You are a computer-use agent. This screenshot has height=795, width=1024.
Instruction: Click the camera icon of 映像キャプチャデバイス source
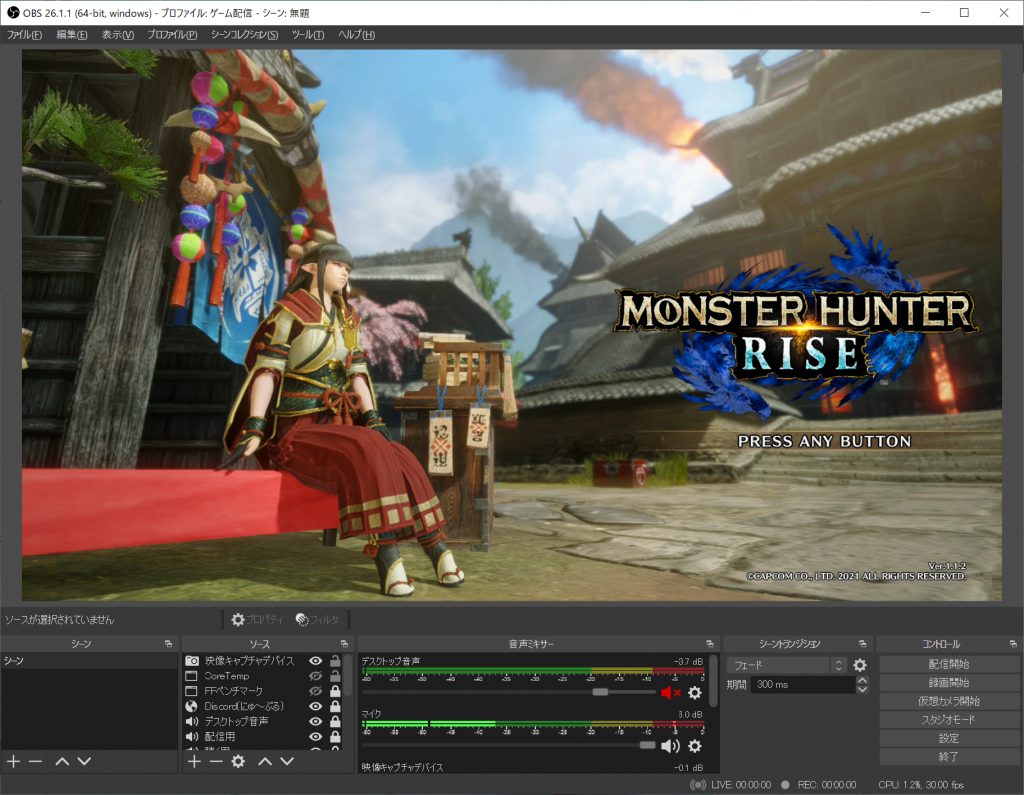click(x=192, y=660)
